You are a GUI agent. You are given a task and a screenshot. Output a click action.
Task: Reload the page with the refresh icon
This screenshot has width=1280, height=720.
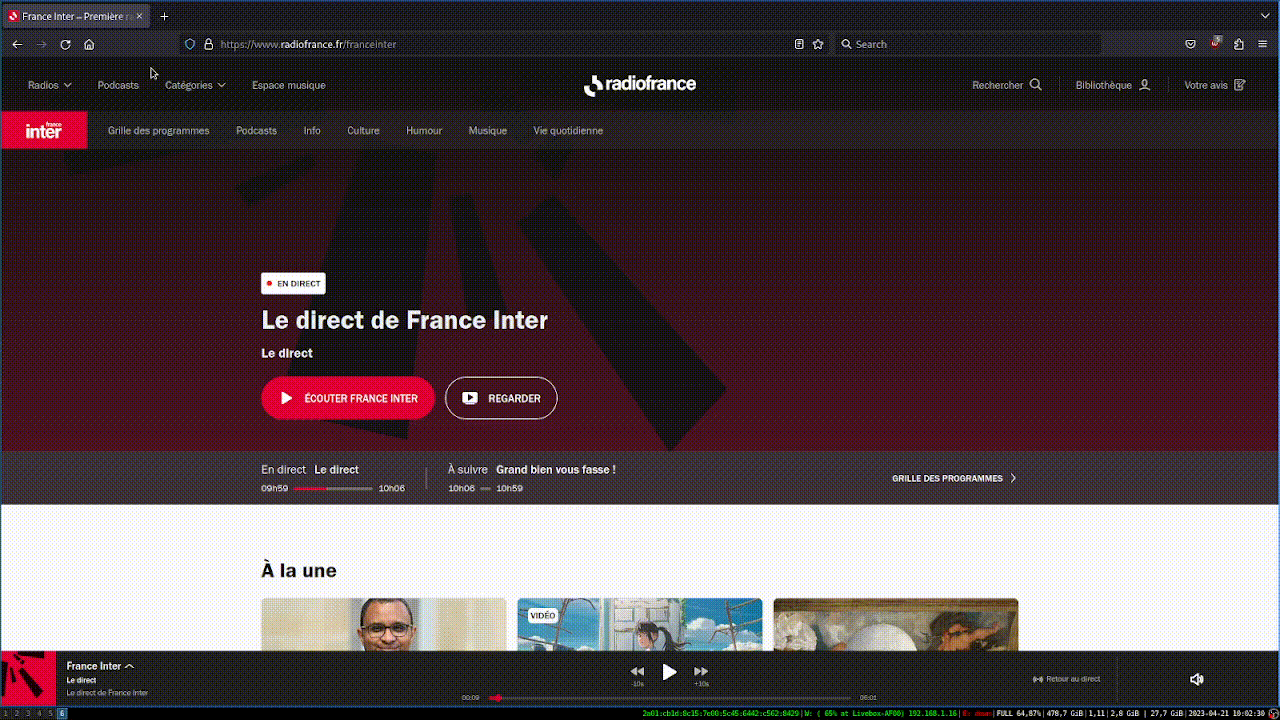[65, 44]
